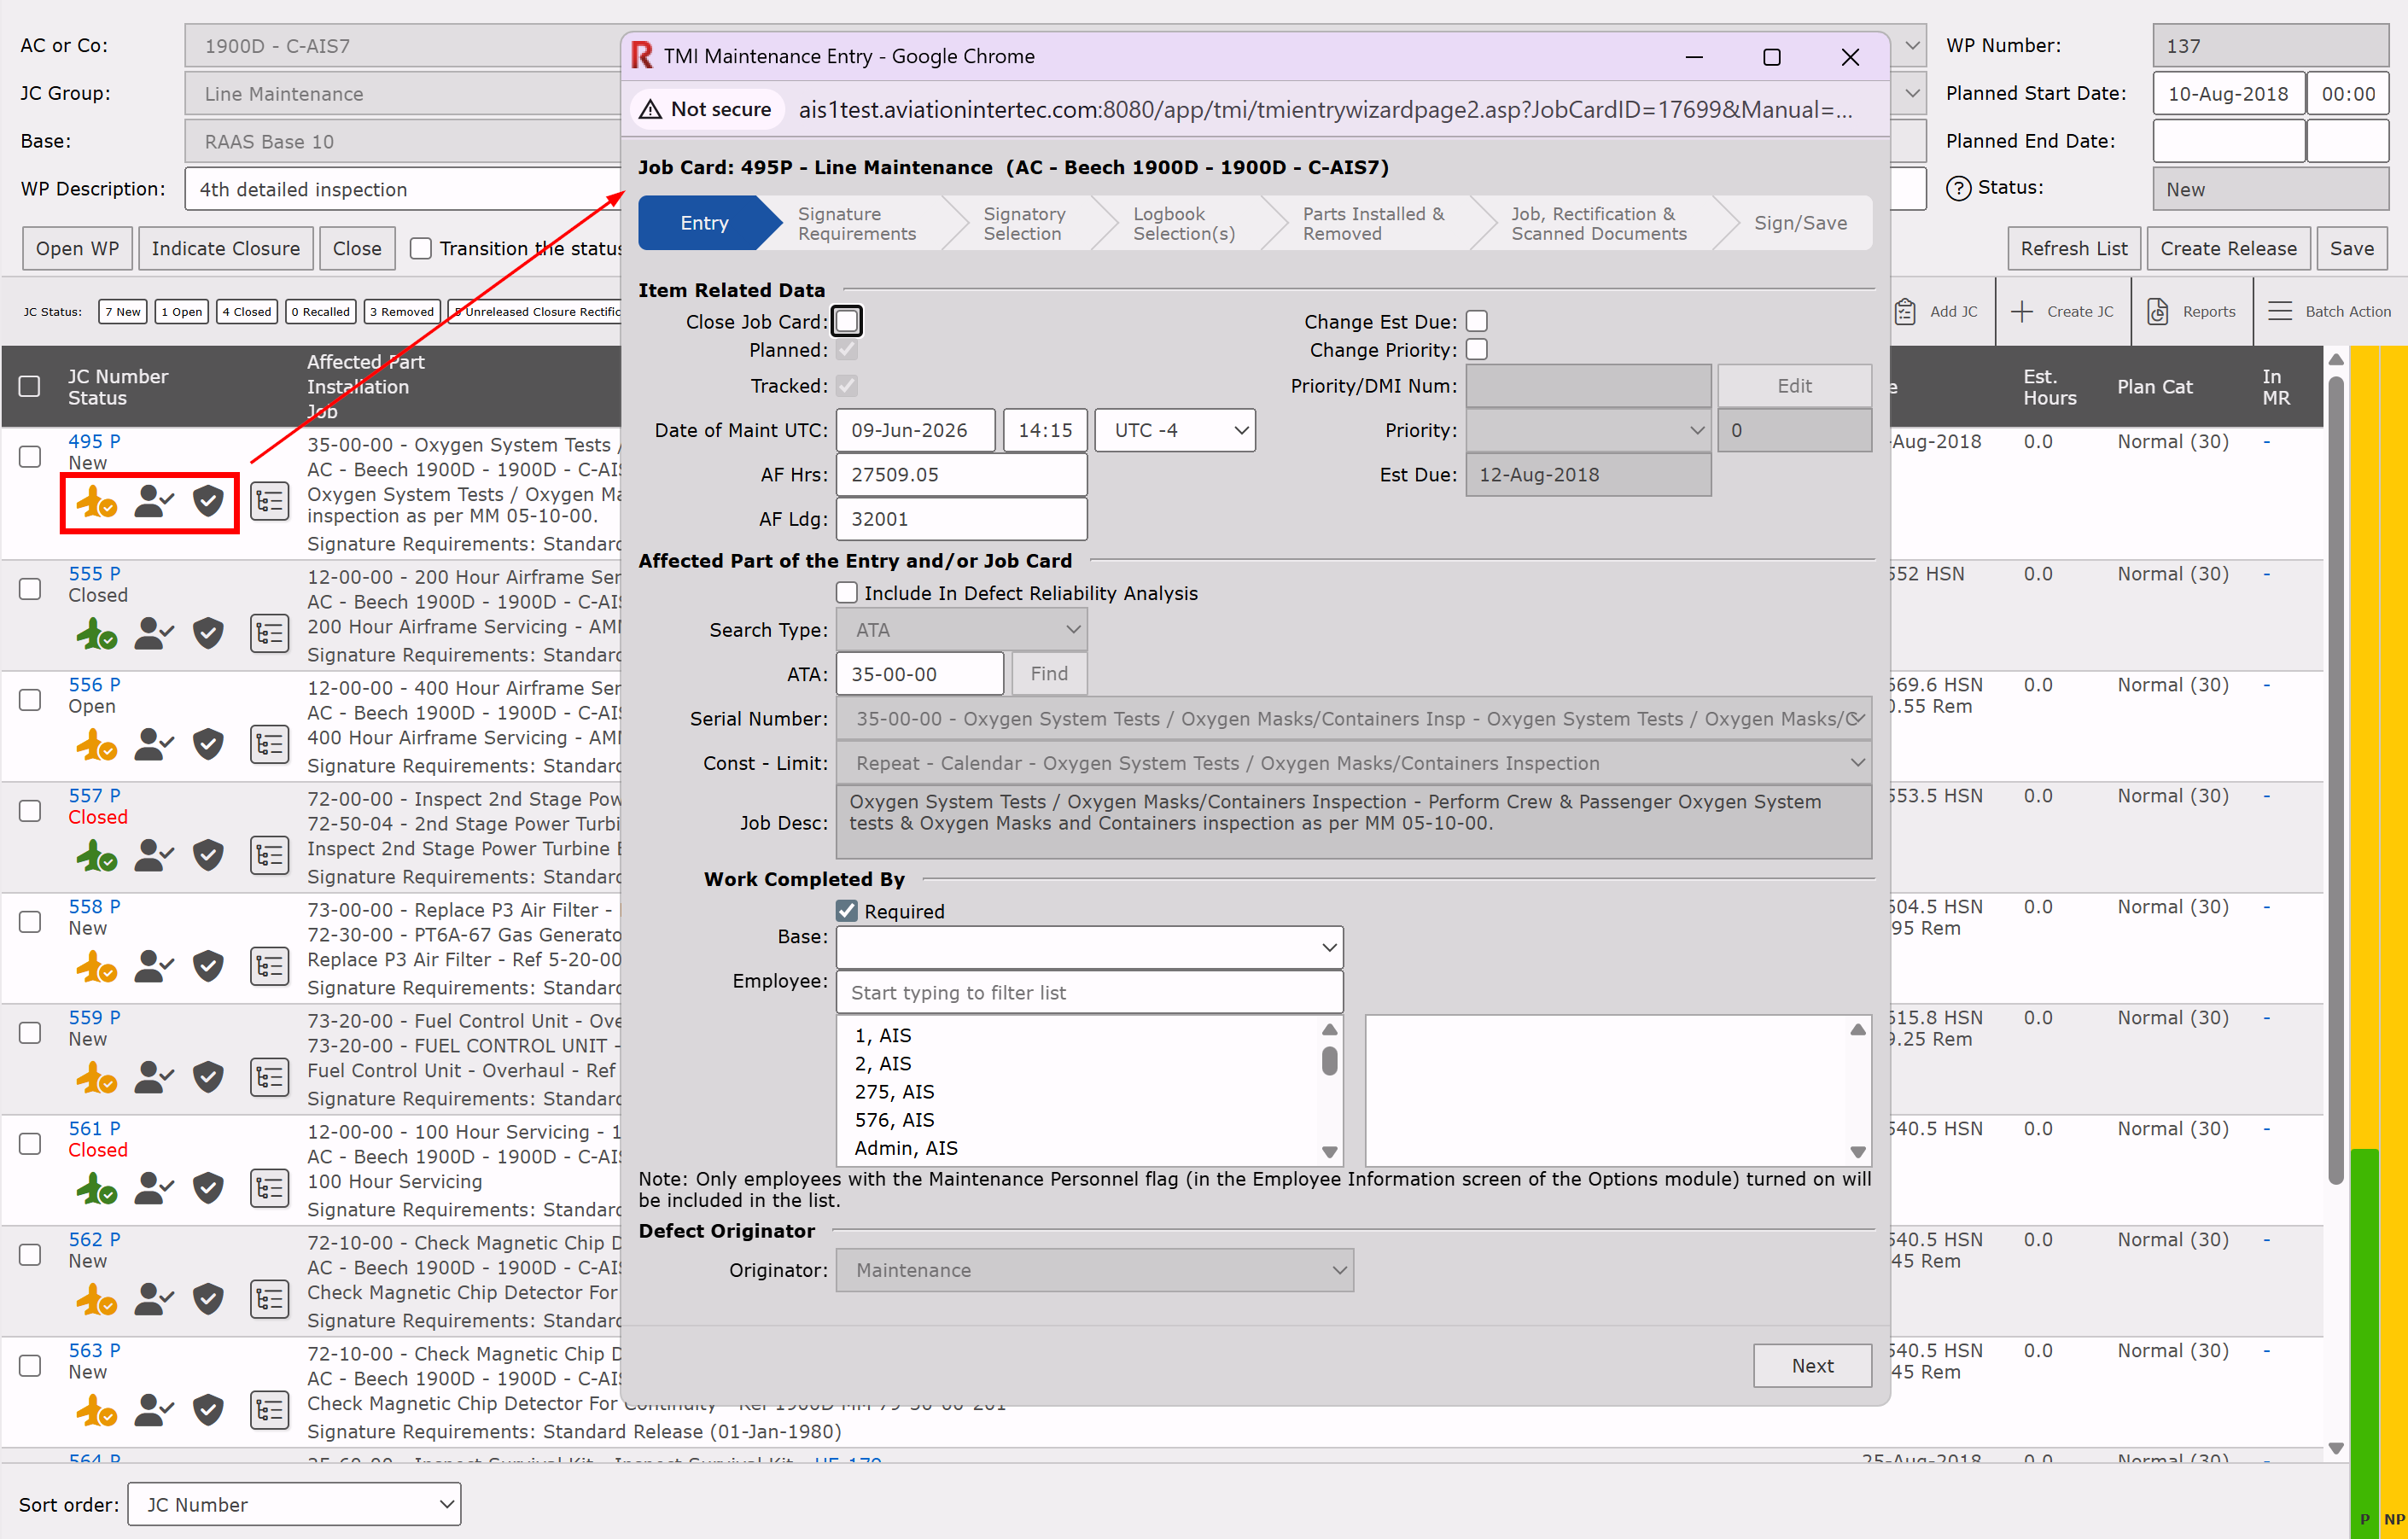Click the Create JC plus icon
The height and width of the screenshot is (1539, 2408).
click(x=2021, y=312)
